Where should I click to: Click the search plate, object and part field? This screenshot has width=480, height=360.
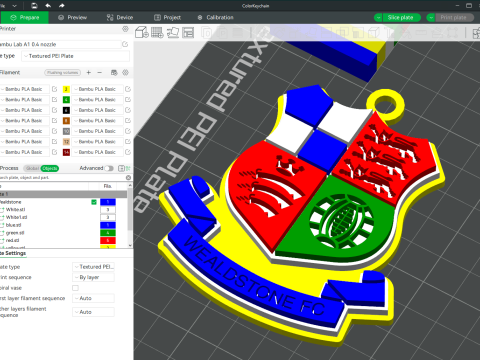click(x=62, y=178)
